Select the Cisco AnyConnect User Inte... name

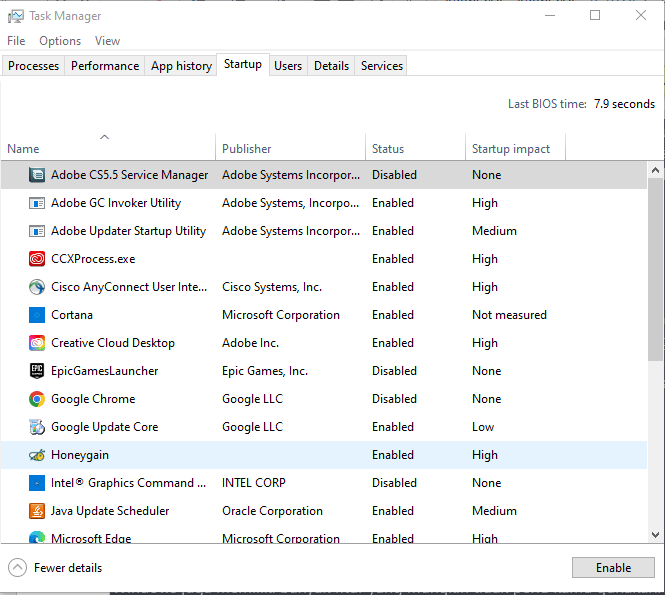coord(129,287)
